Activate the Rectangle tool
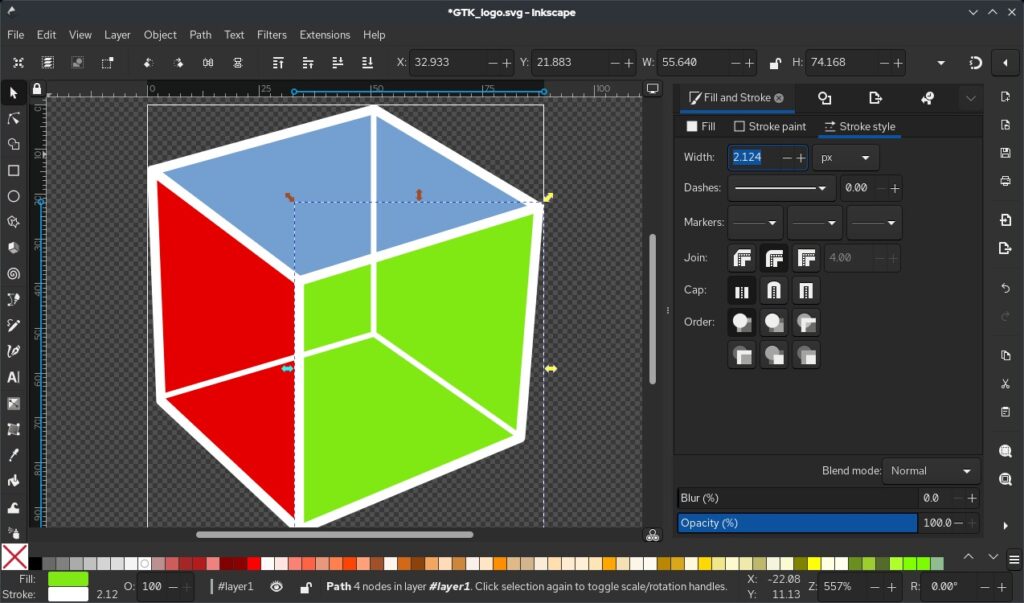This screenshot has height=603, width=1024. click(13, 170)
